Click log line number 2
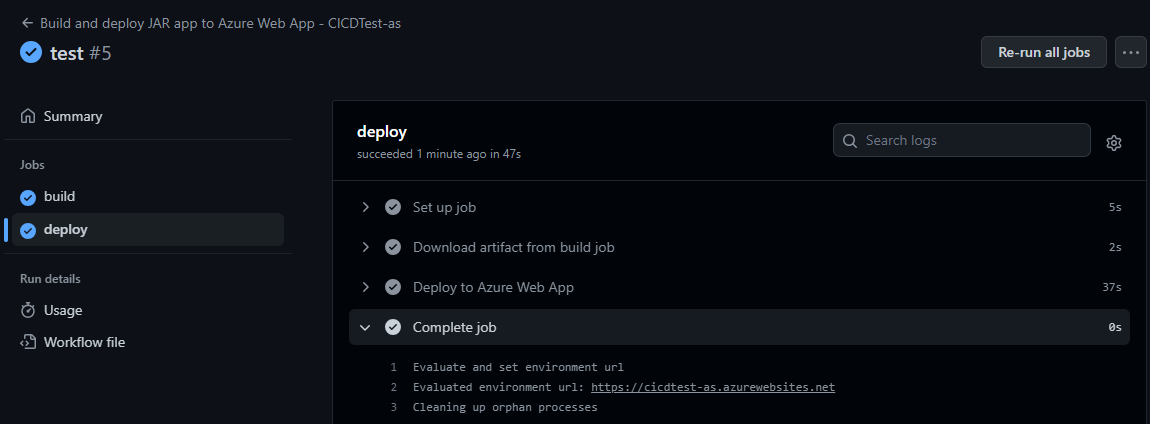Image resolution: width=1150 pixels, height=424 pixels. [394, 387]
